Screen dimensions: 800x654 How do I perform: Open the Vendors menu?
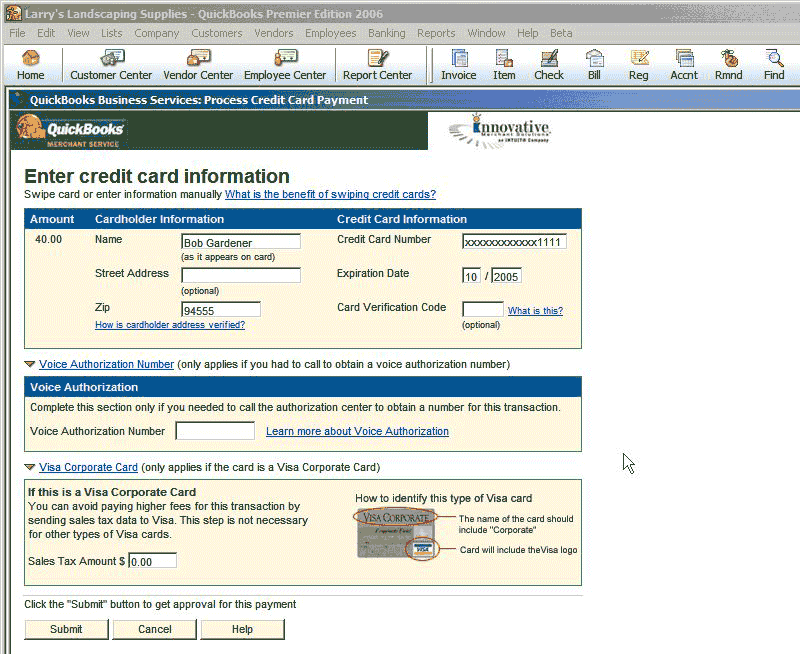pos(273,33)
